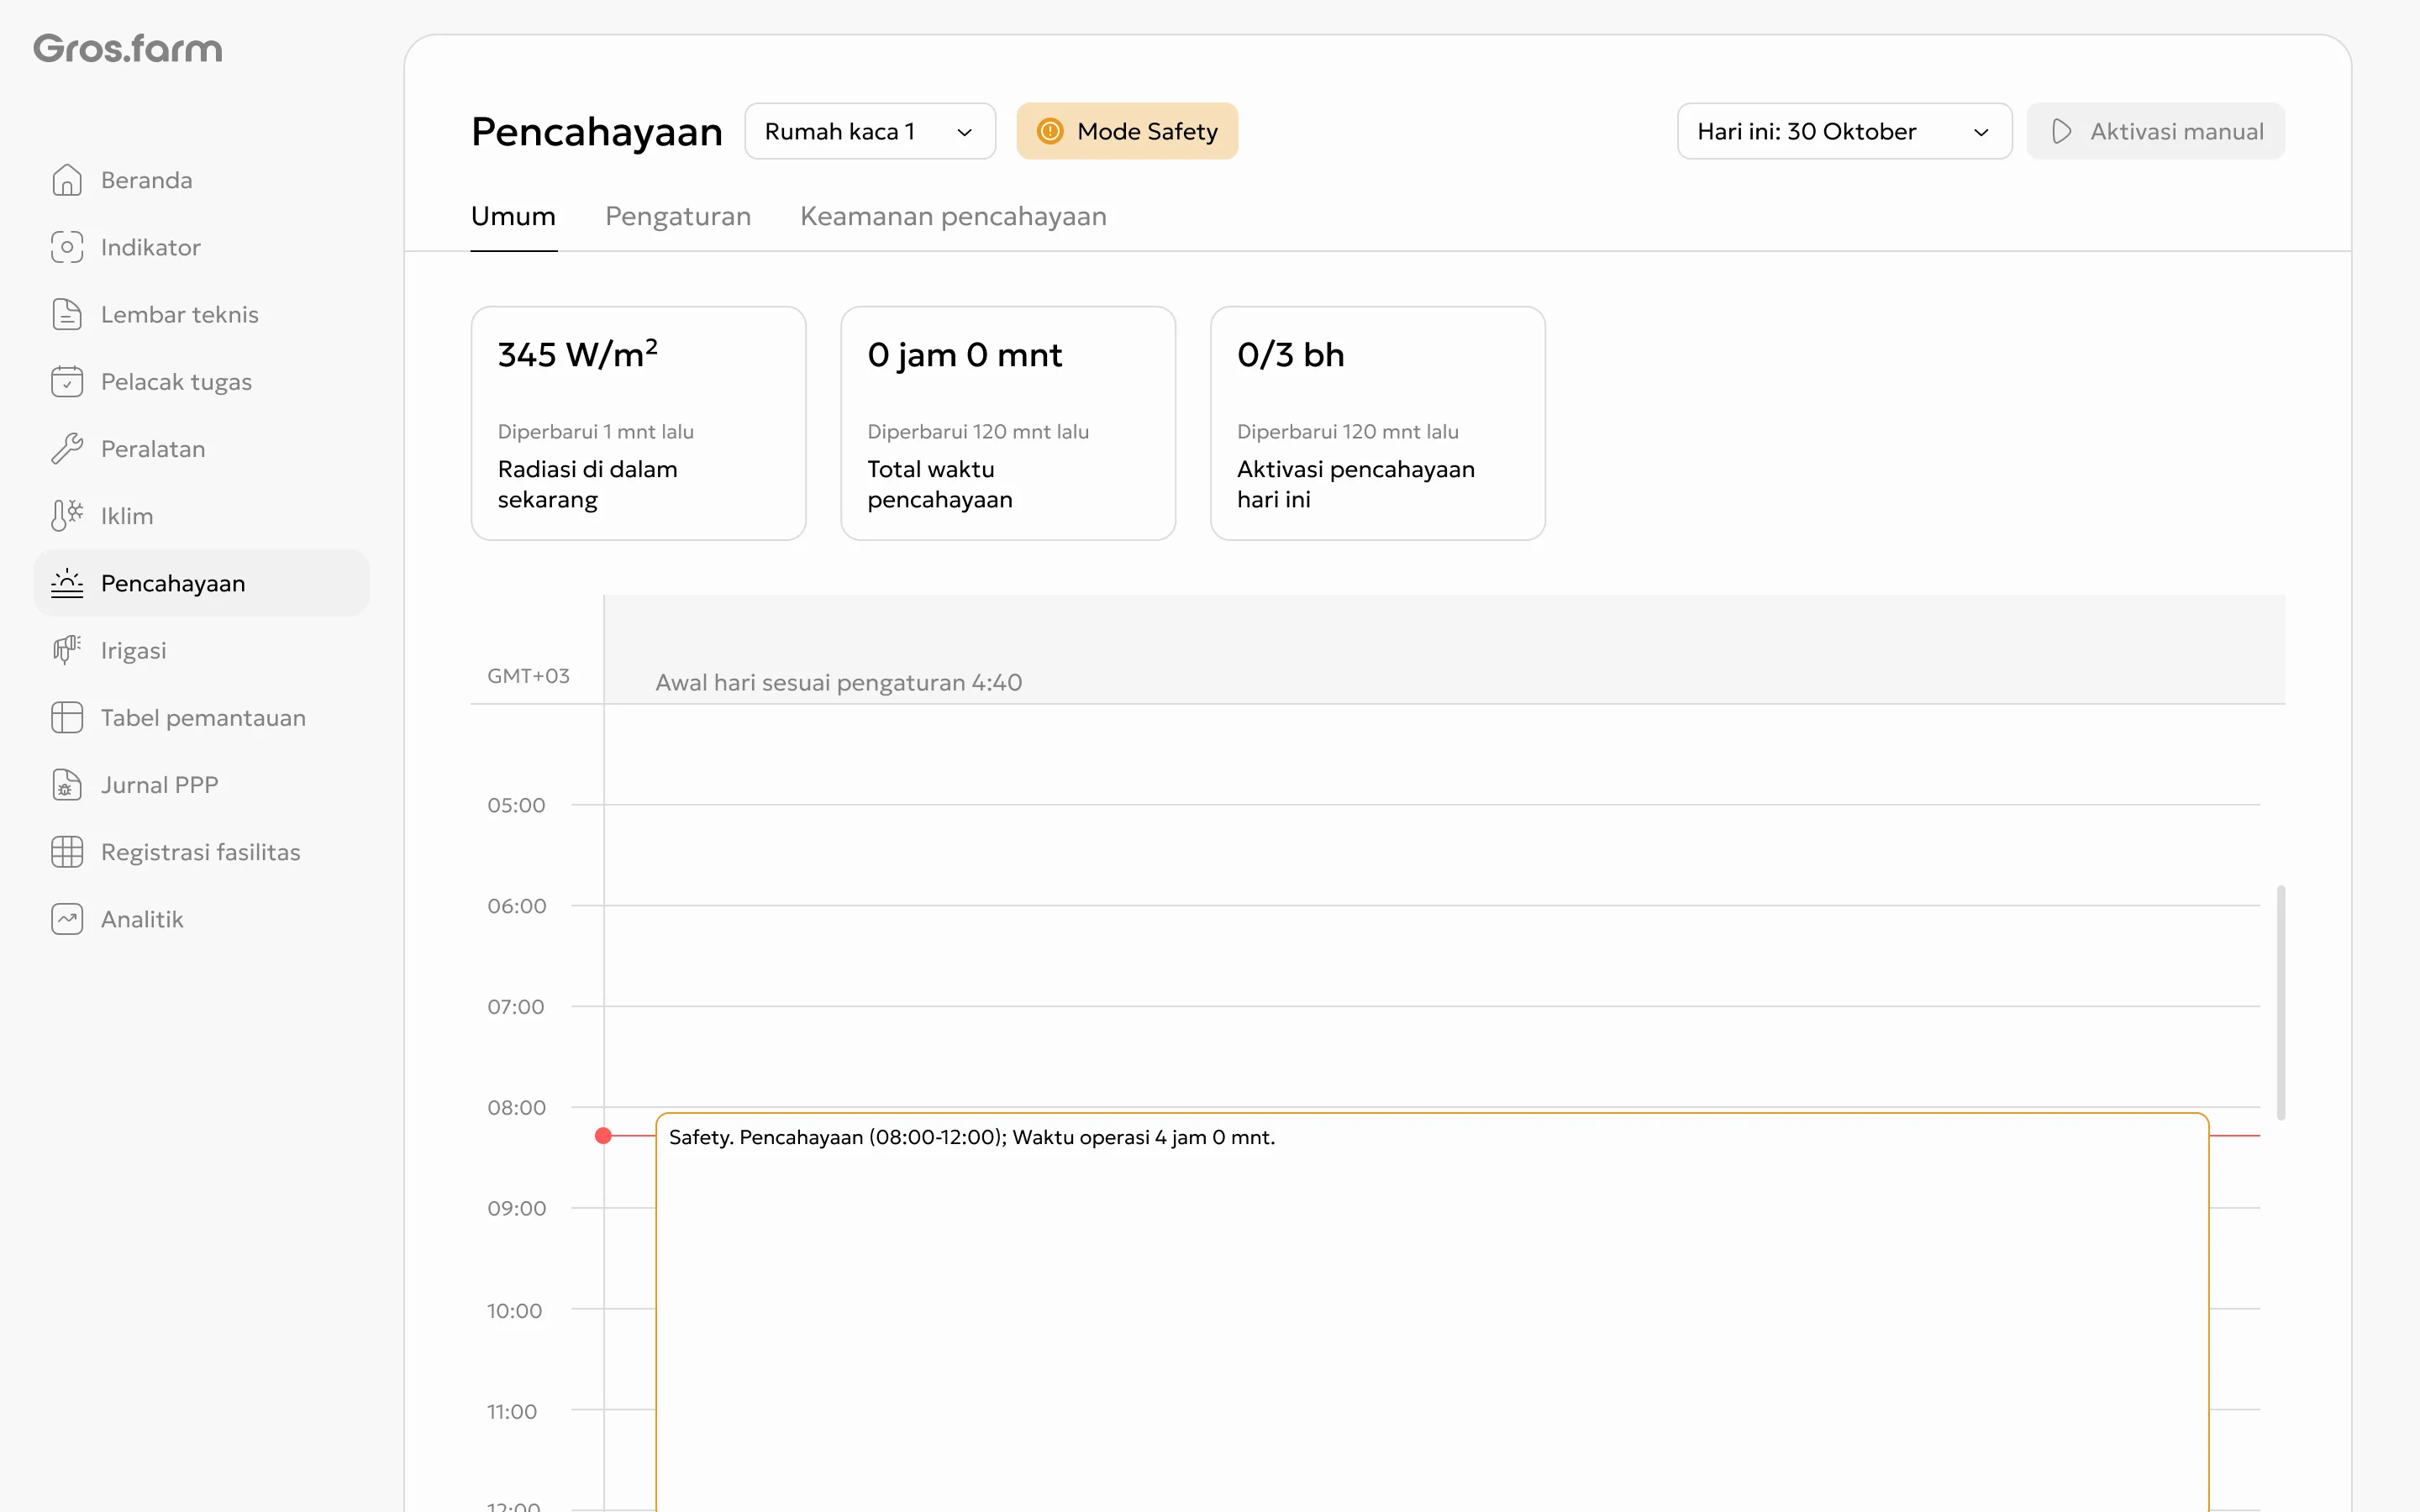Click the Pencahayaan page heading
The height and width of the screenshot is (1512, 2420).
click(596, 132)
